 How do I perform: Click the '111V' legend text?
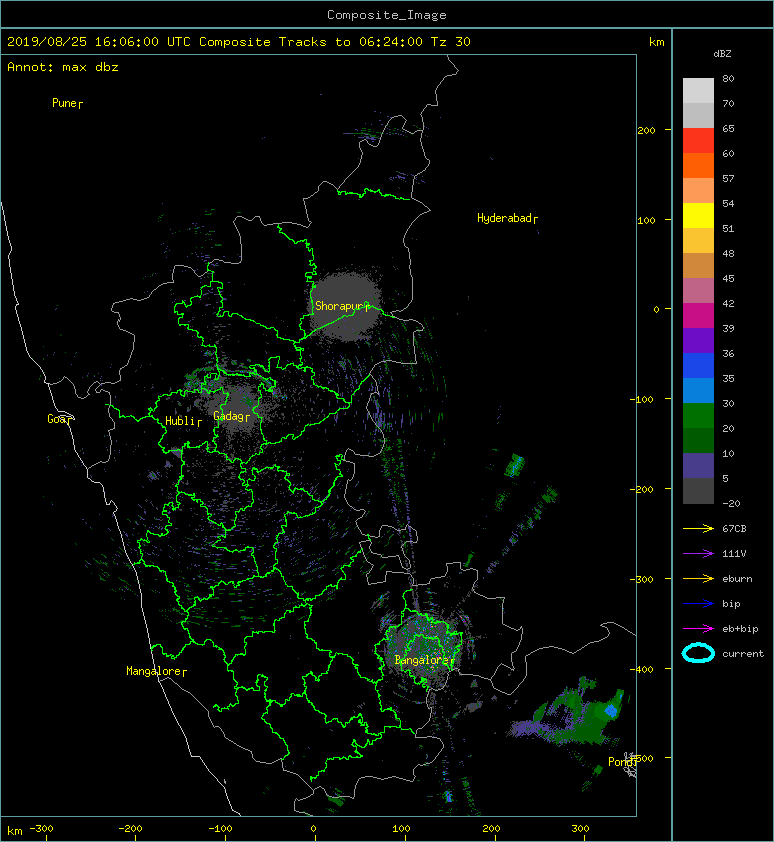(734, 554)
